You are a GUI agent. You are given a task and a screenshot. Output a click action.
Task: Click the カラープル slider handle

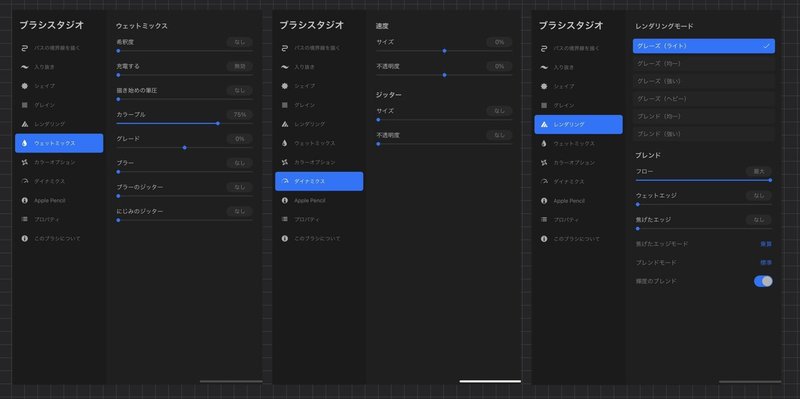click(x=218, y=123)
